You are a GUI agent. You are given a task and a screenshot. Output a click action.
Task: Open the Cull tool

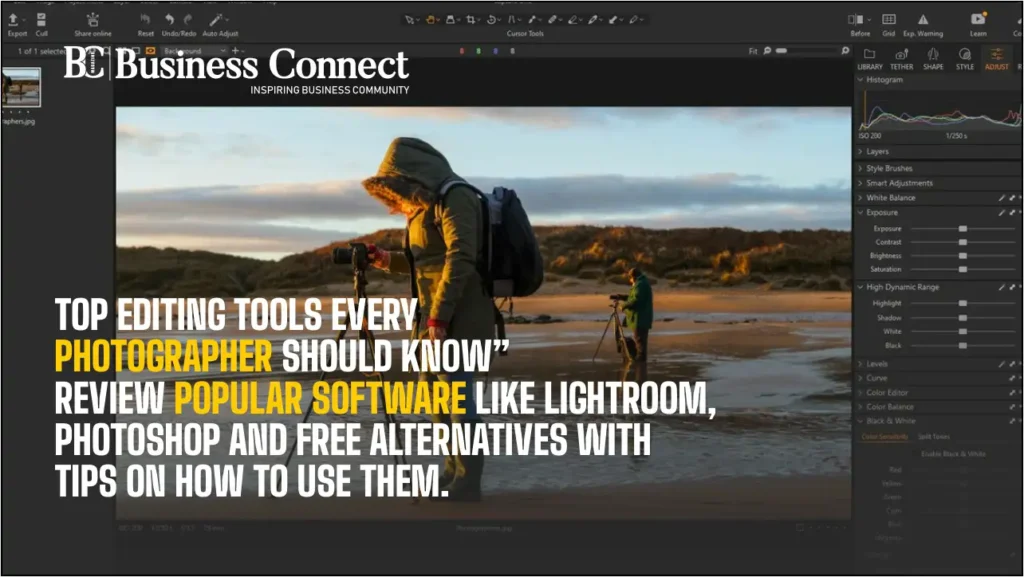tap(40, 20)
